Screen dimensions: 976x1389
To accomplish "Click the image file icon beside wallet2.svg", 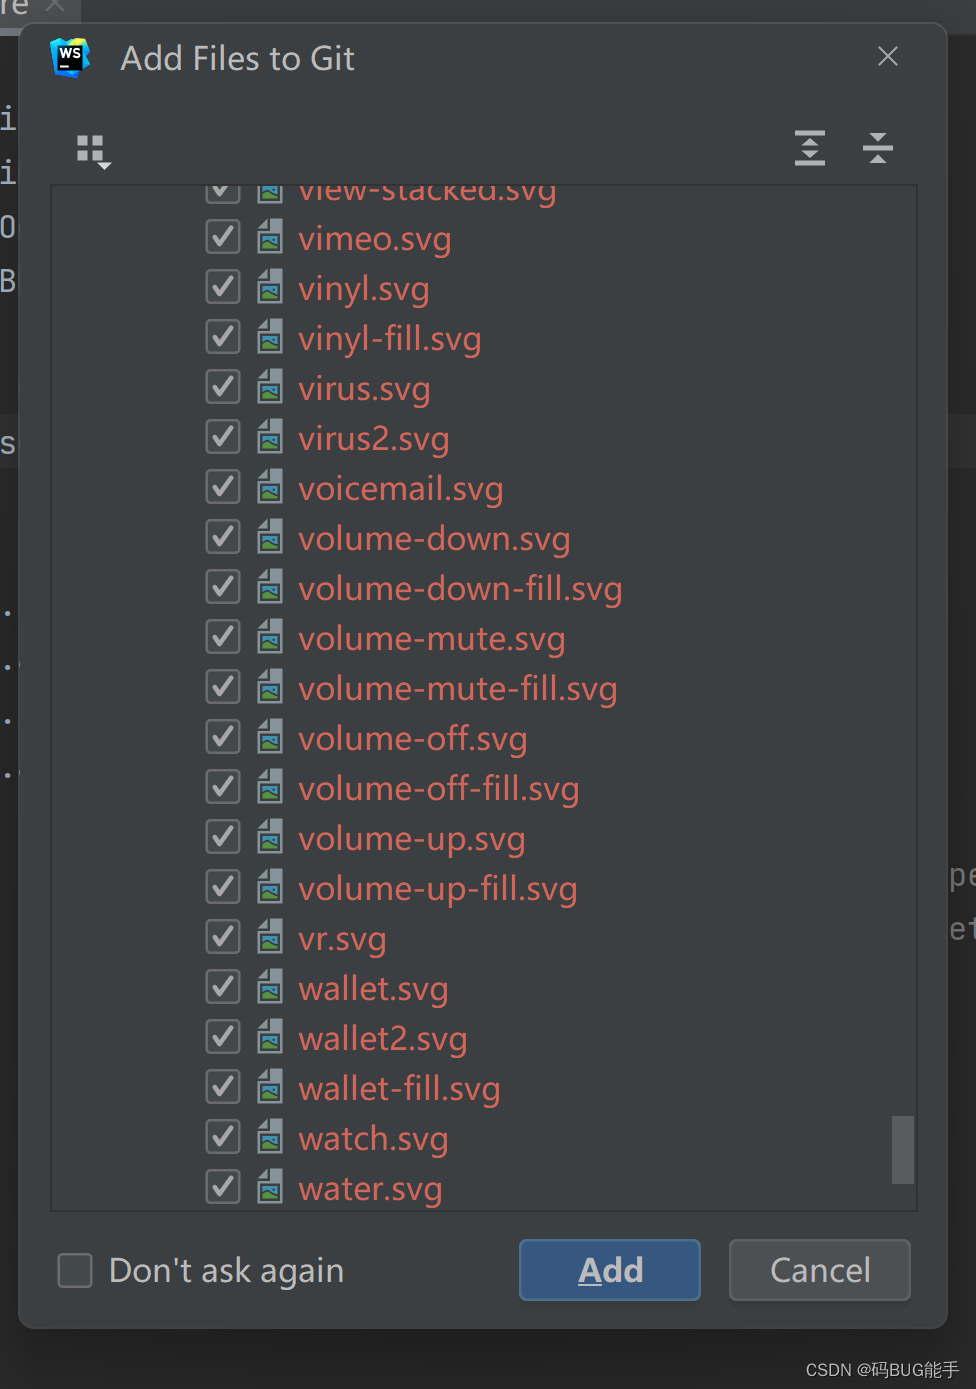I will (270, 1037).
